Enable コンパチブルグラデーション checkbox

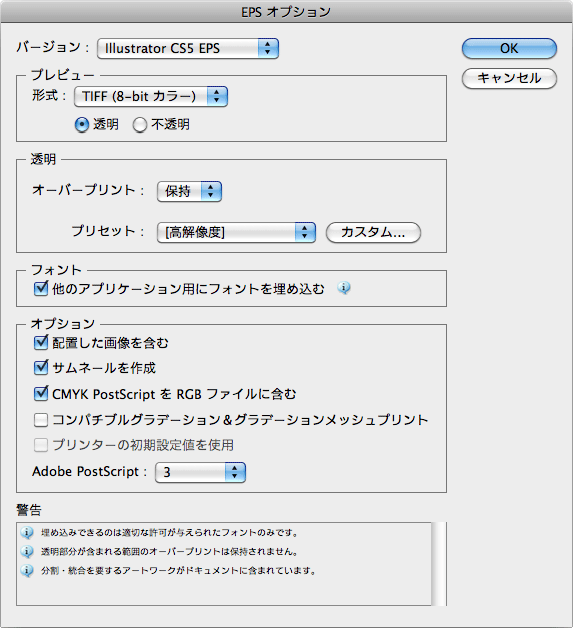pos(41,420)
